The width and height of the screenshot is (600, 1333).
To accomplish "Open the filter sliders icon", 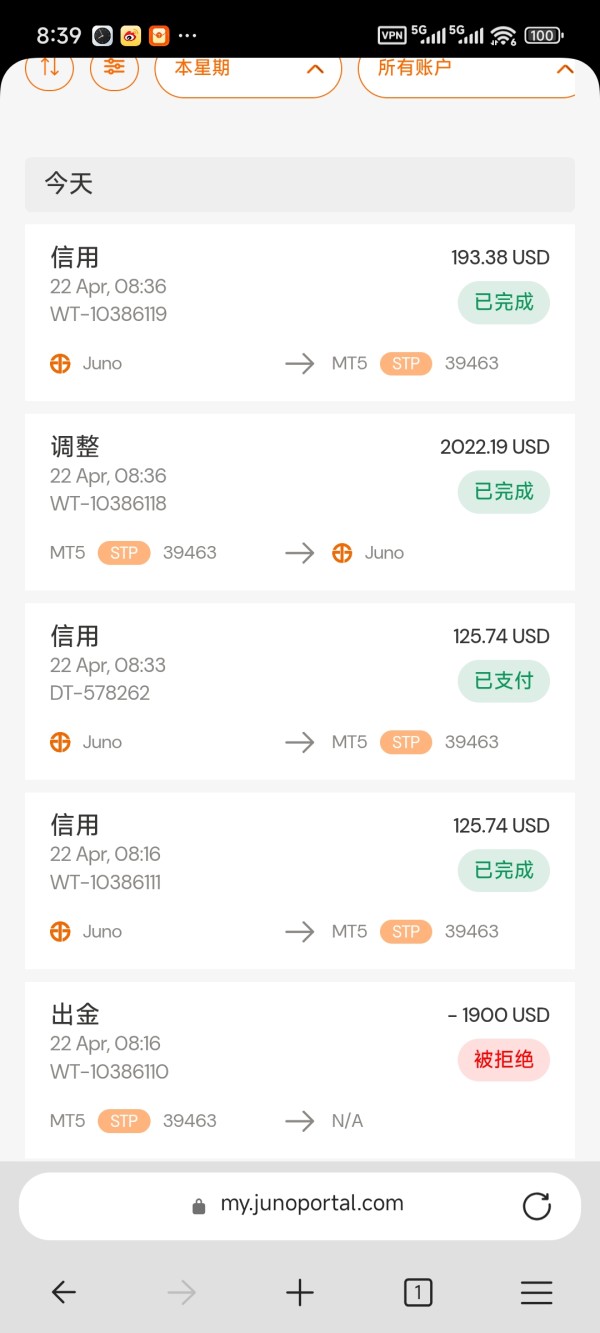I will coord(114,69).
